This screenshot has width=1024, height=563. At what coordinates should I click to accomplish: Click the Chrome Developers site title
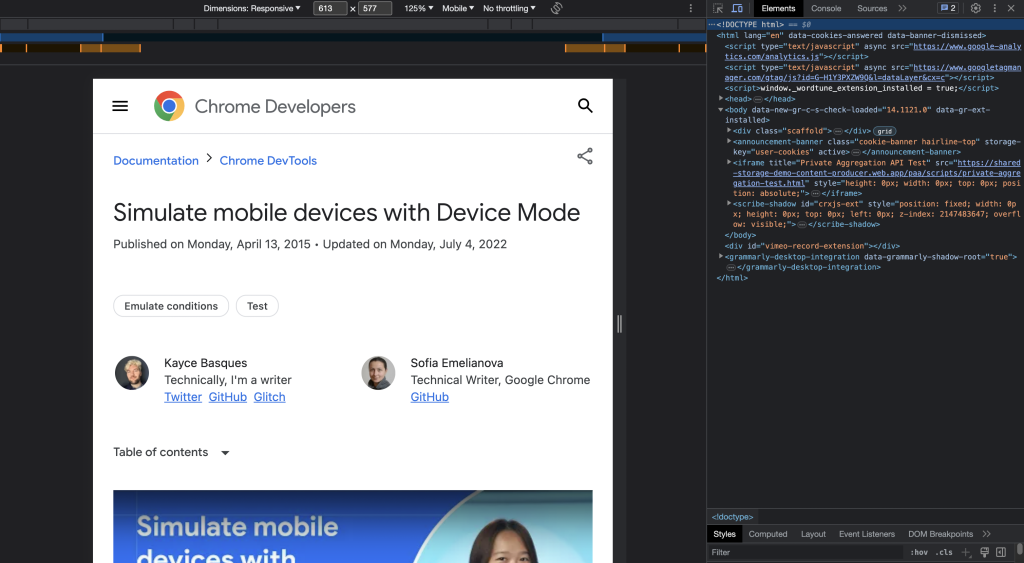(x=275, y=106)
